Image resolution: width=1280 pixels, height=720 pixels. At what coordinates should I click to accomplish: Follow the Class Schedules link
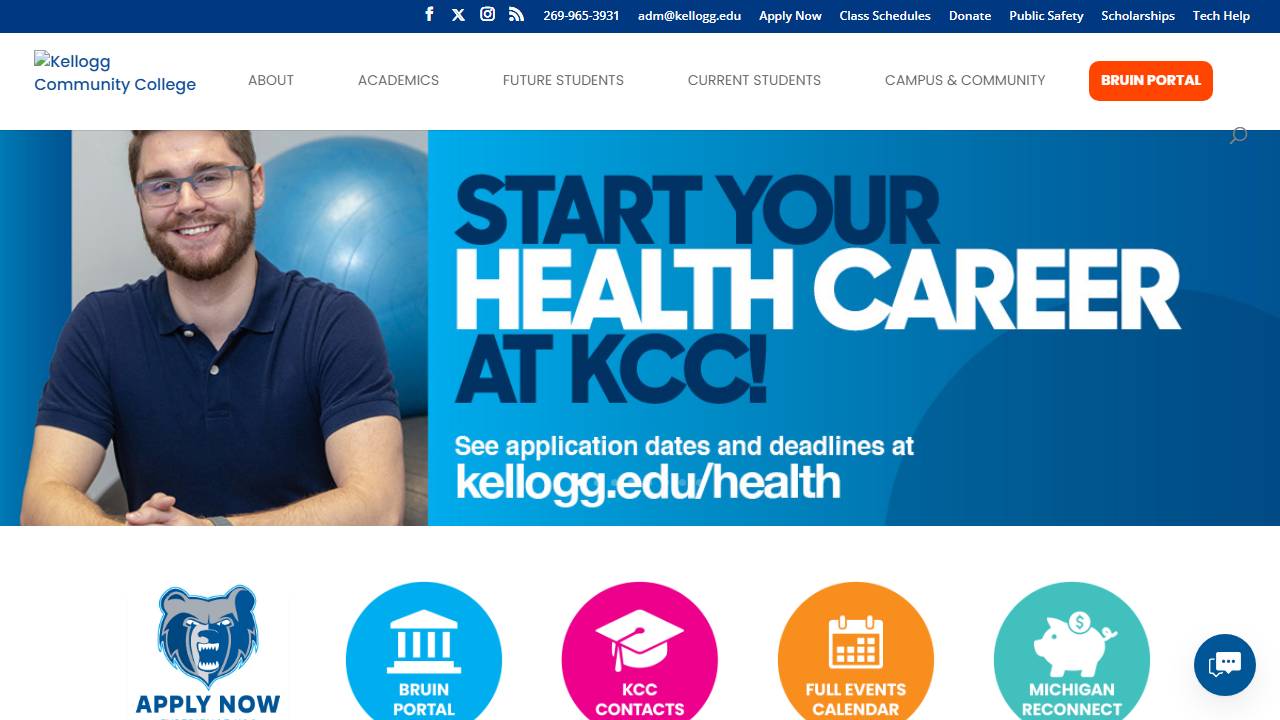tap(885, 16)
